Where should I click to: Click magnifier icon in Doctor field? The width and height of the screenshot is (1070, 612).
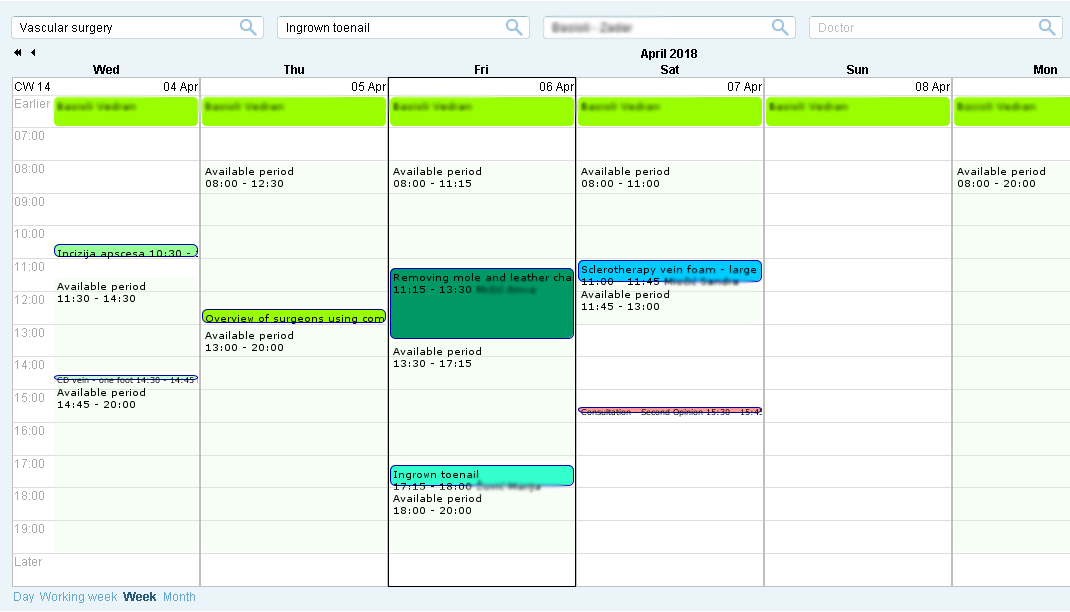click(x=1047, y=28)
